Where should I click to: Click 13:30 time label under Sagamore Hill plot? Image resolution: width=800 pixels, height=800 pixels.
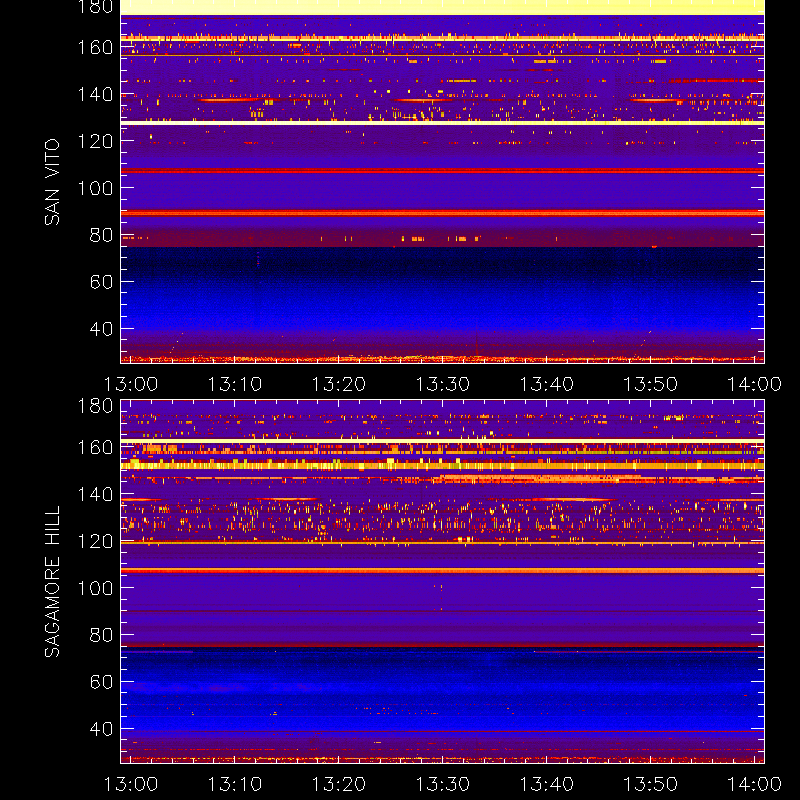[x=443, y=784]
